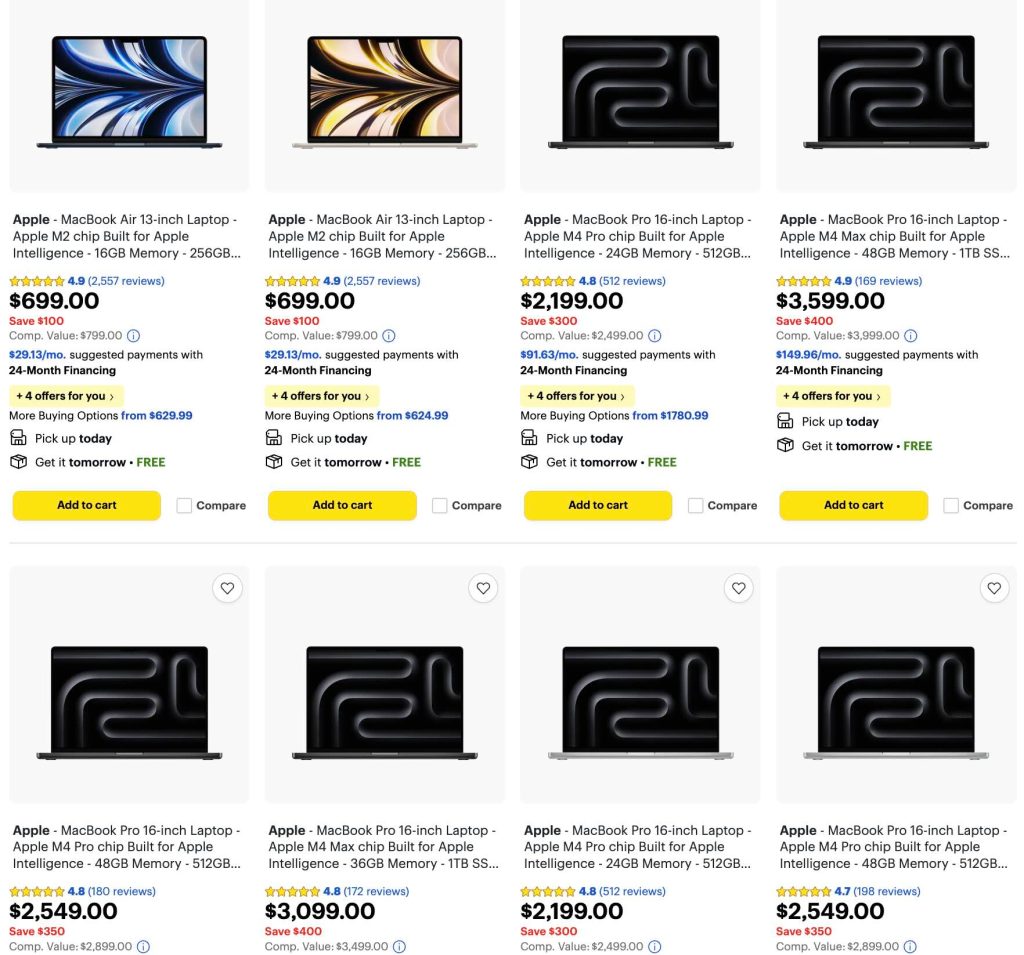
Task: Expand offers for the $3,599.00 MacBook Pro
Action: (832, 396)
